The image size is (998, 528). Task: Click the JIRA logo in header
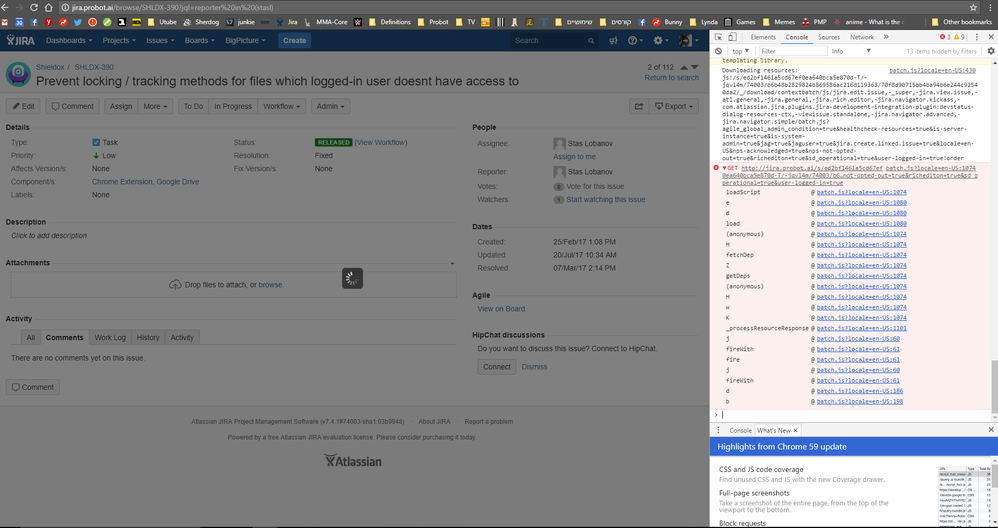[x=20, y=40]
